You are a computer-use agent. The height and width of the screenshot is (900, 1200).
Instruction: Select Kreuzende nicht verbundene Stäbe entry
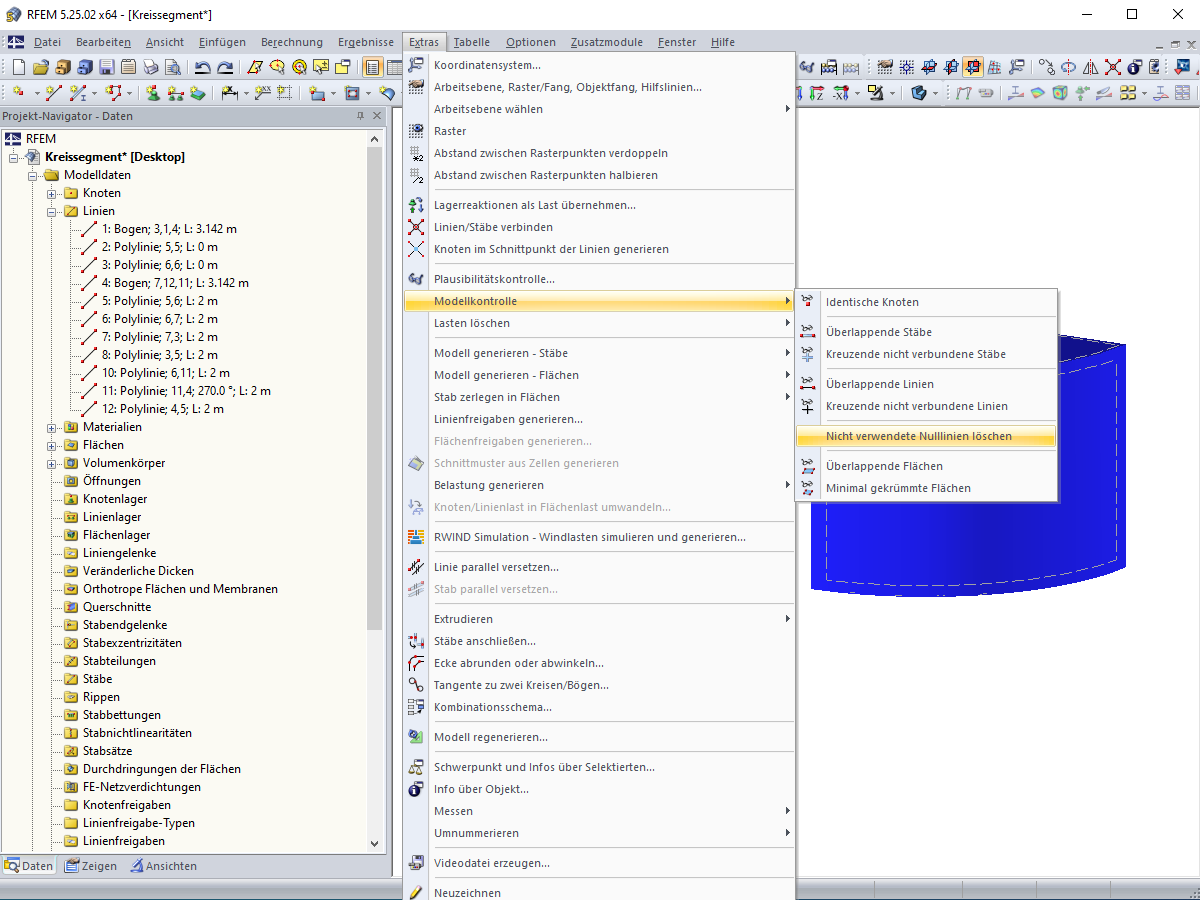[925, 354]
